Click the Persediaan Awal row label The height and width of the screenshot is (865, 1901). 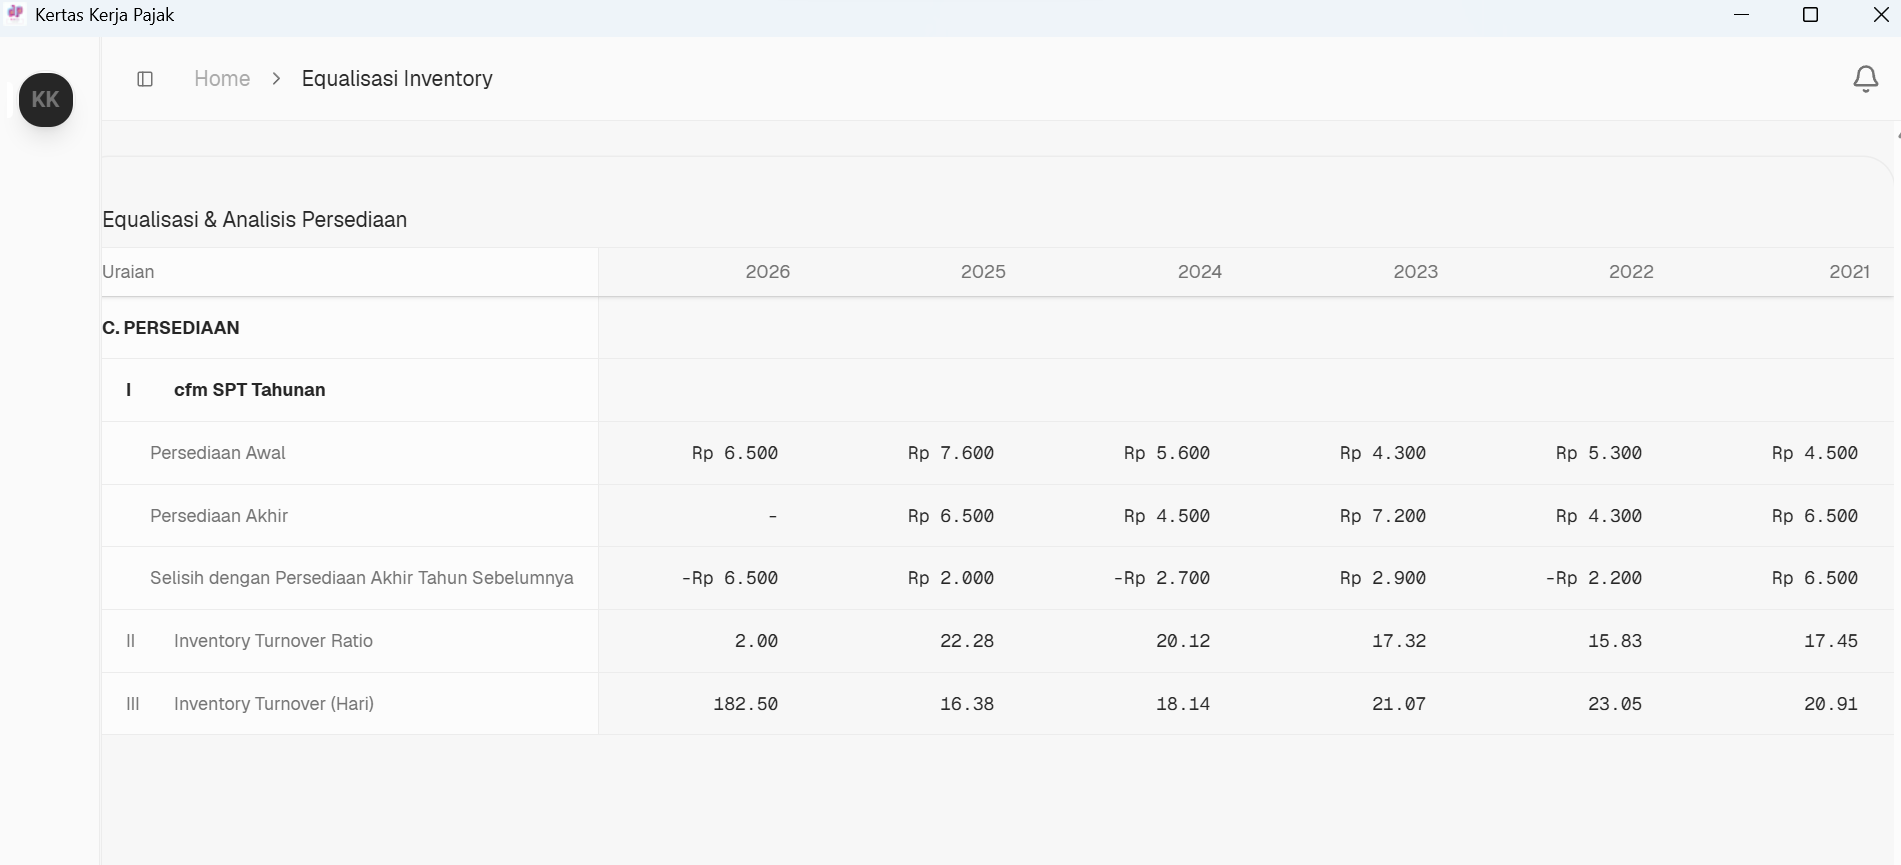(x=218, y=453)
